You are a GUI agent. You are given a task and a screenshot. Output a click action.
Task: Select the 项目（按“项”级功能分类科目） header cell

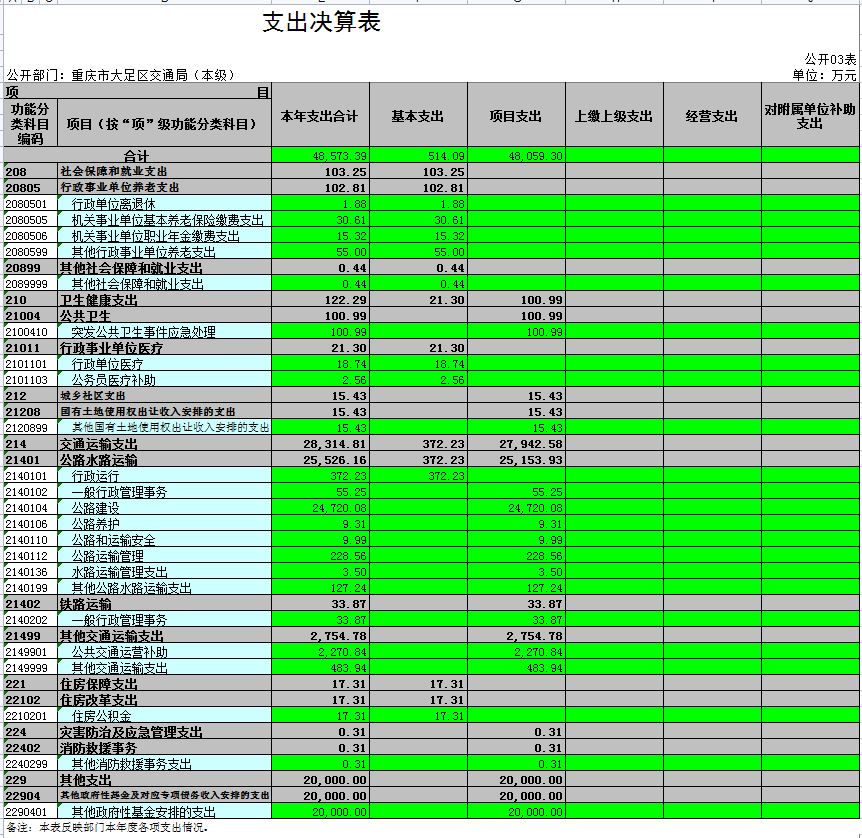(x=162, y=124)
